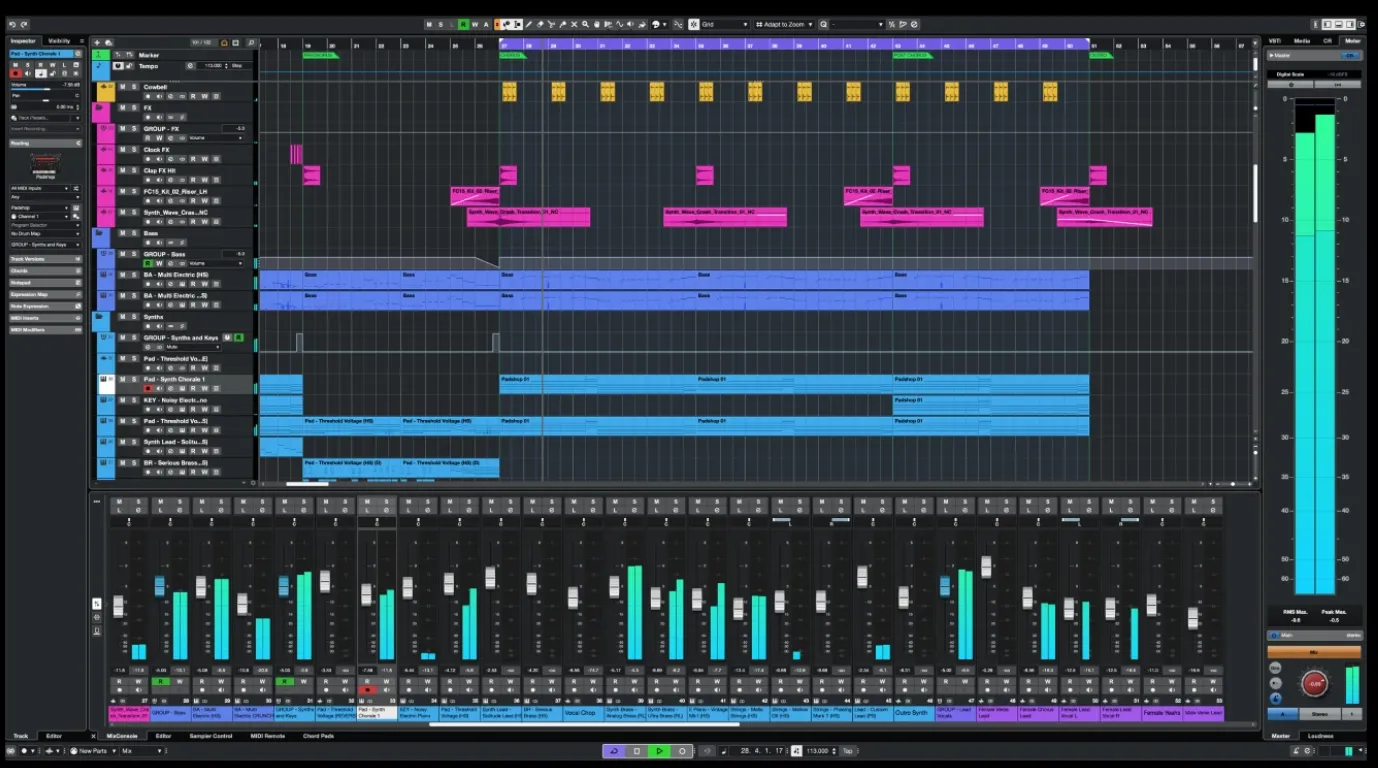The height and width of the screenshot is (768, 1378).
Task: Toggle global M mute button in toolbar
Action: pyautogui.click(x=429, y=24)
